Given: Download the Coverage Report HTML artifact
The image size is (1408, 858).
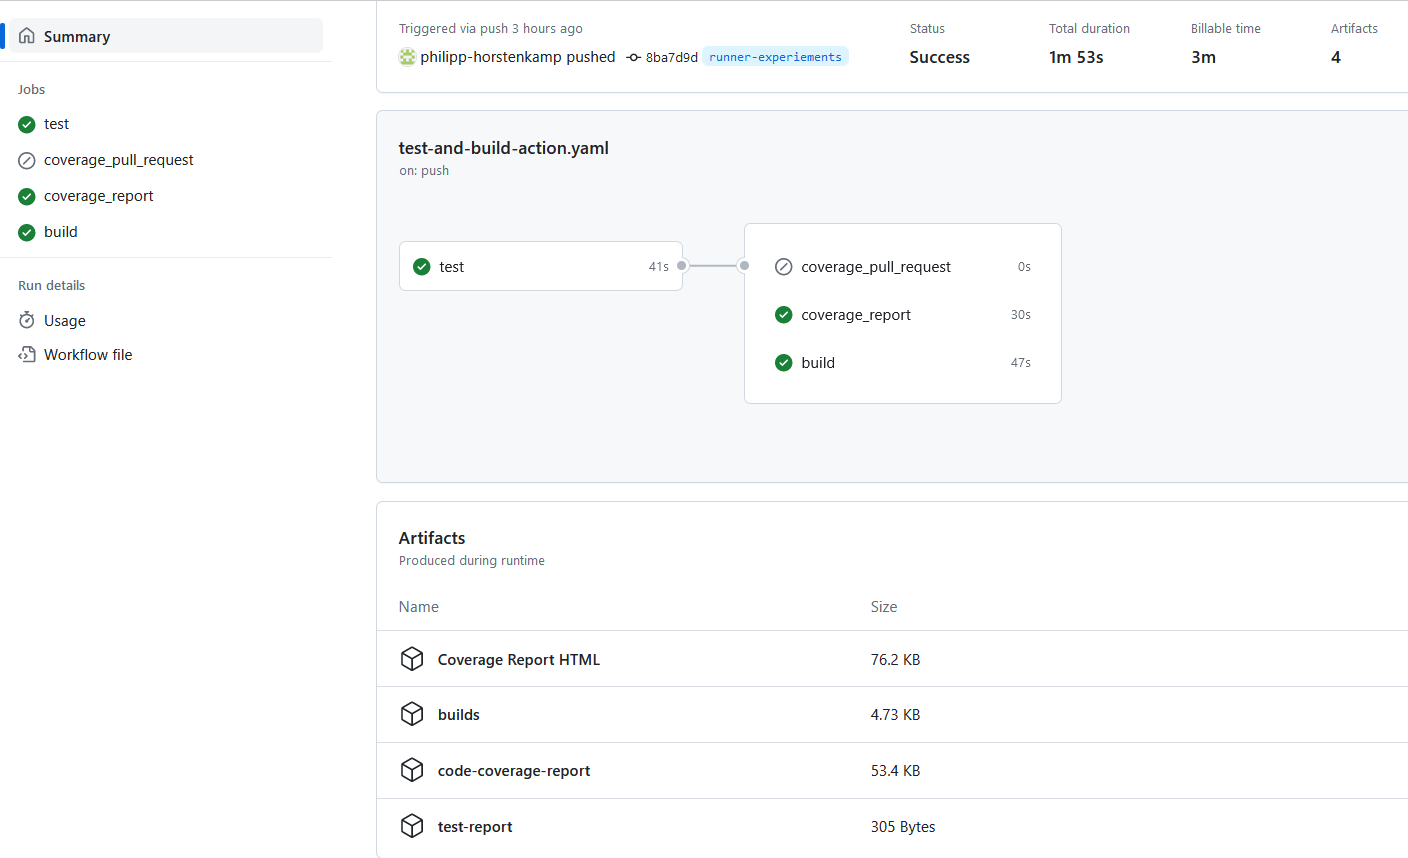Looking at the screenshot, I should tap(518, 660).
